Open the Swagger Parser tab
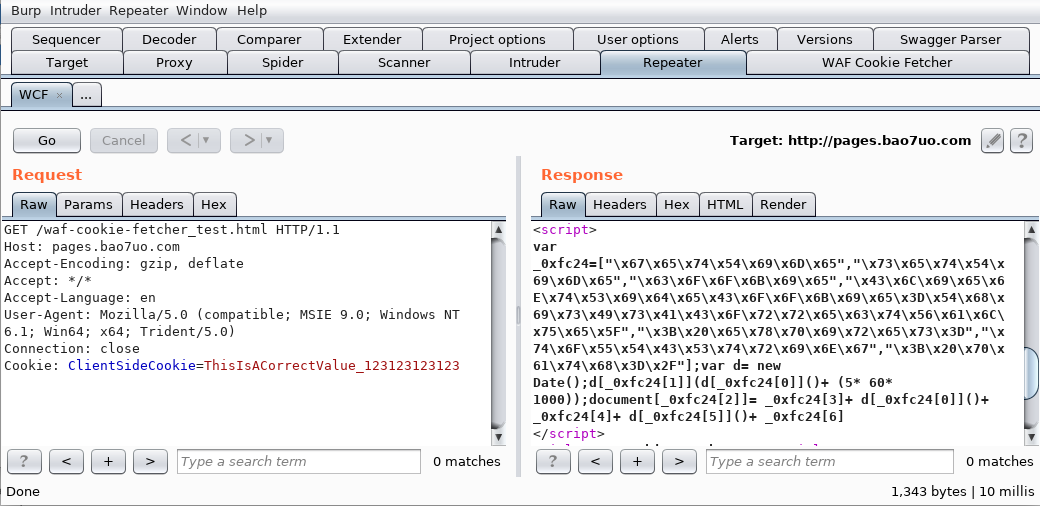Image resolution: width=1040 pixels, height=506 pixels. [x=950, y=39]
